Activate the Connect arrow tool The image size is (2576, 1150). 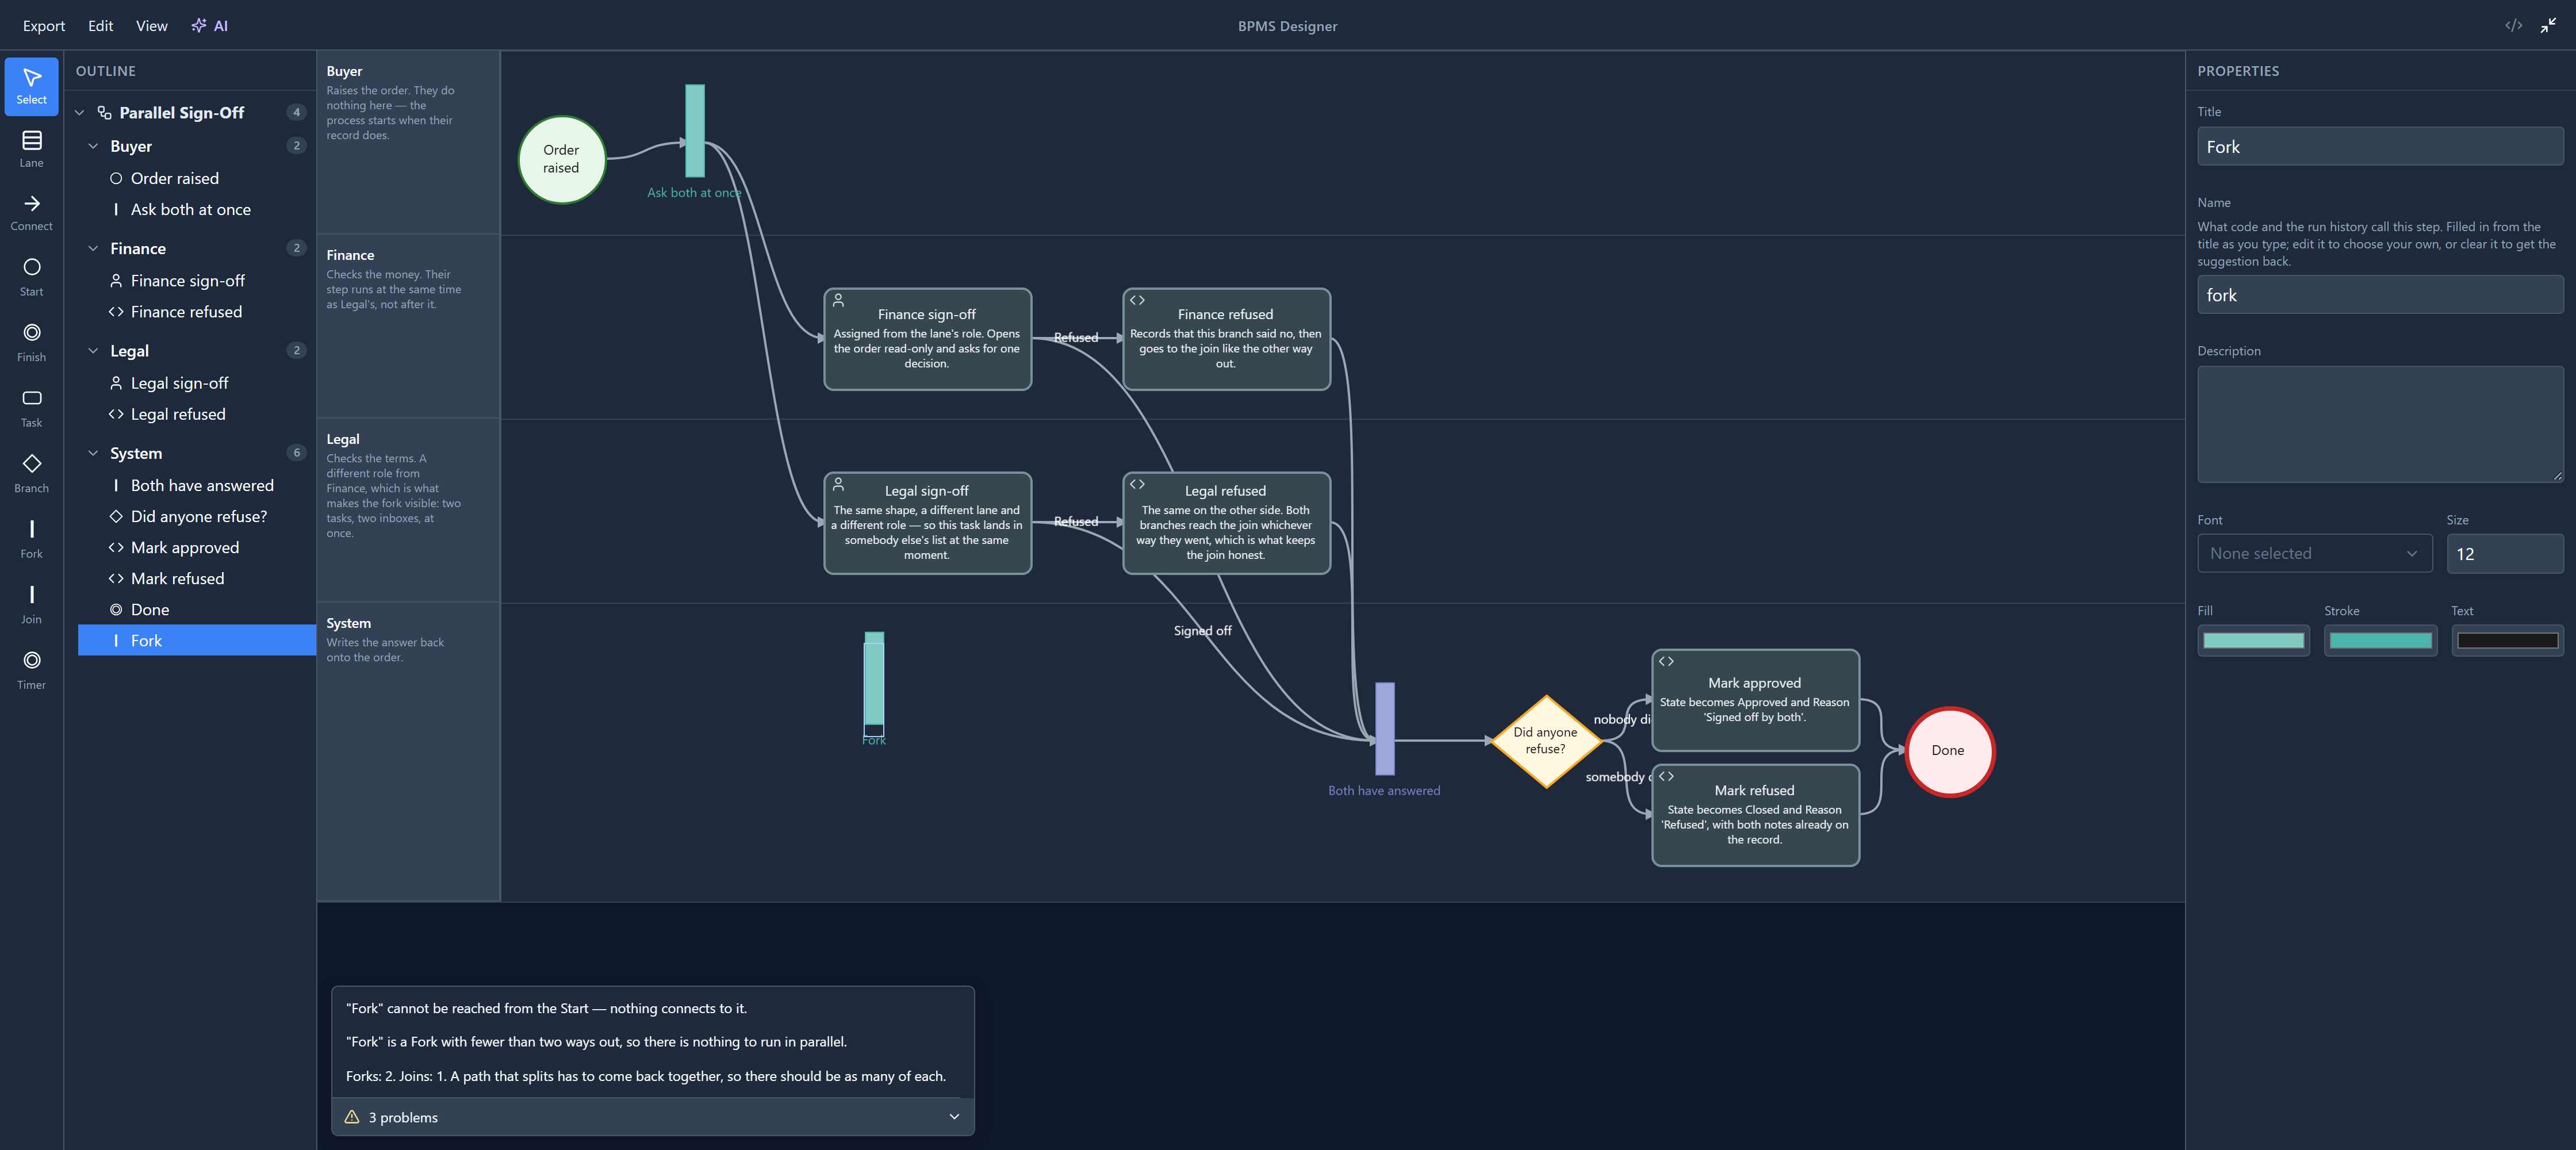point(31,213)
